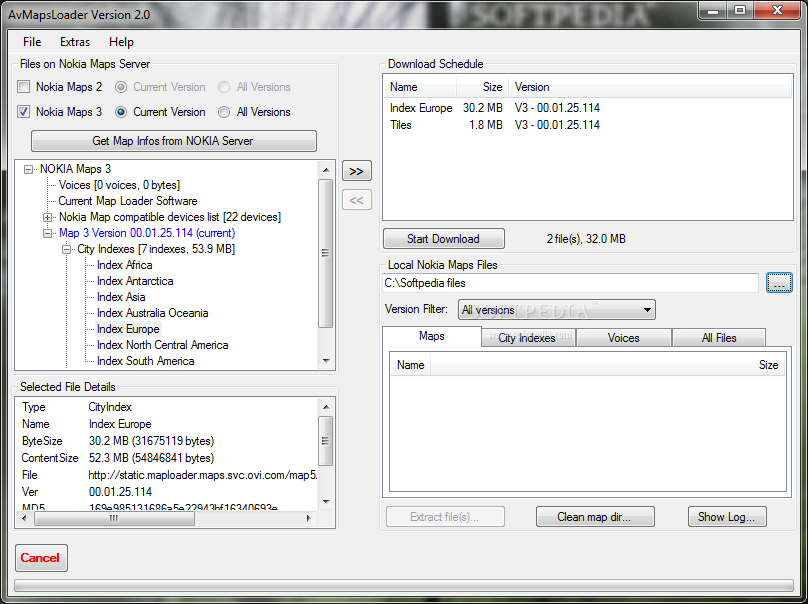Browse for local maps folder with ... button
Screen dimensions: 808x604
779,283
